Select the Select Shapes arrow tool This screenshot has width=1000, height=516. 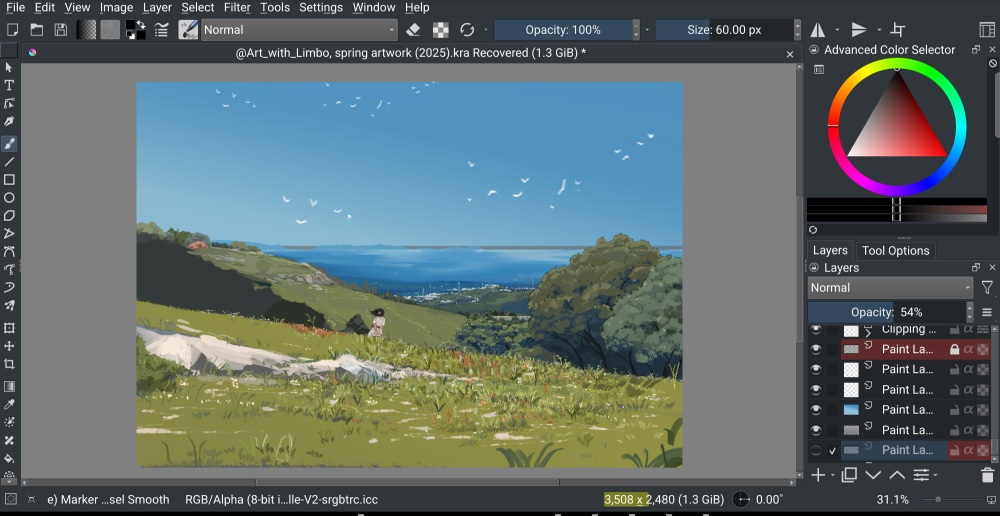[9, 67]
